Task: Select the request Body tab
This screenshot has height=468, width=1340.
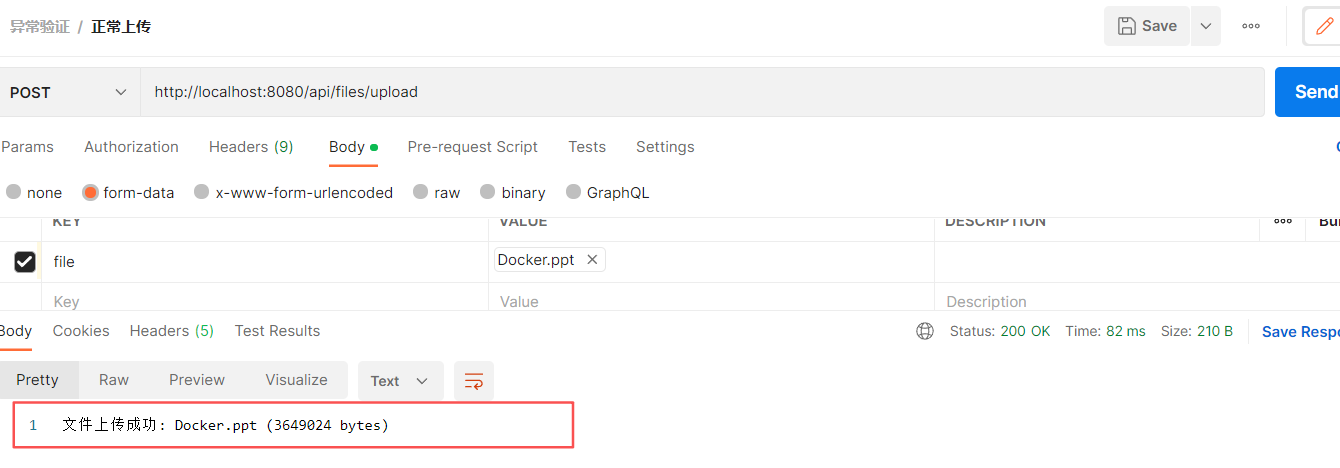Action: coord(353,147)
